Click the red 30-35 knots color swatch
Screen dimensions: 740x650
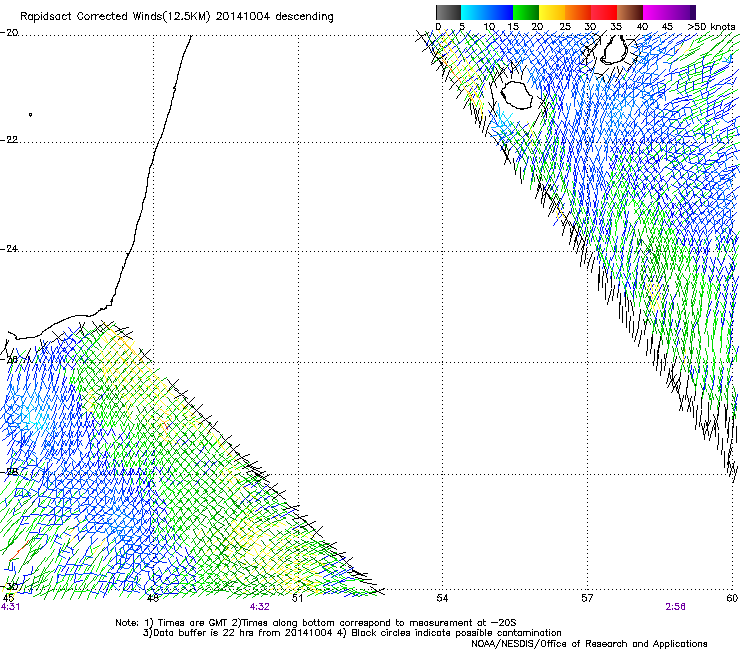(x=604, y=12)
